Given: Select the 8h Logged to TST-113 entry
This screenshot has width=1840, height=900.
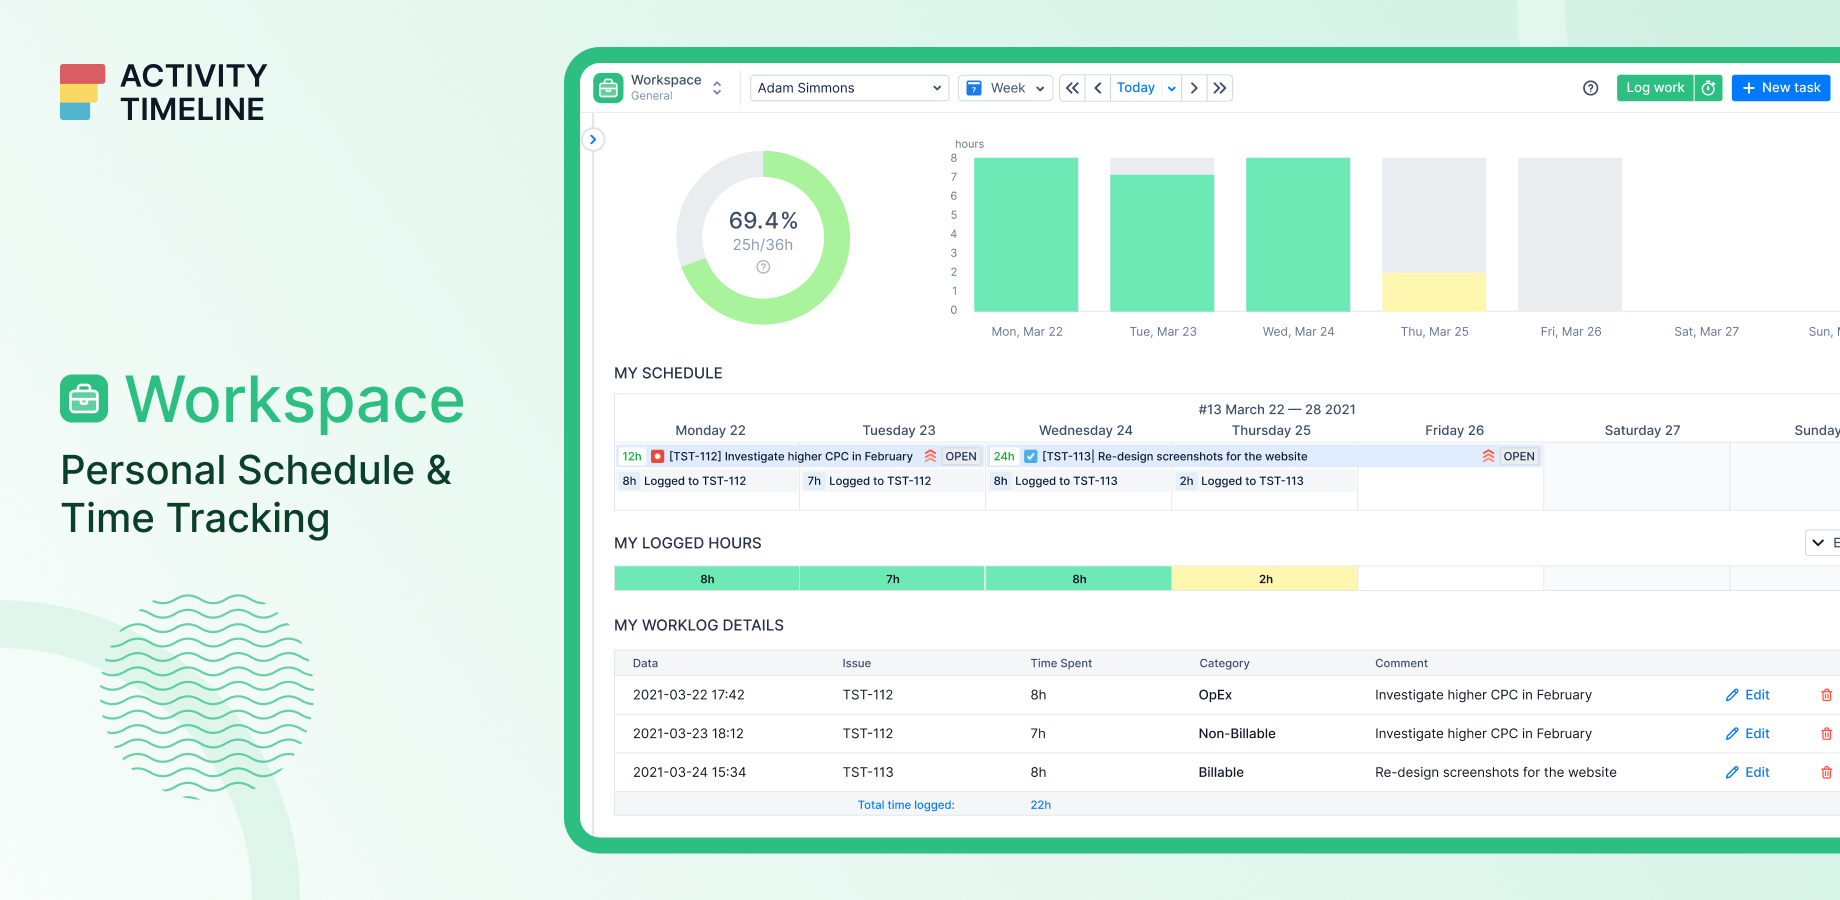Looking at the screenshot, I should coord(1079,481).
